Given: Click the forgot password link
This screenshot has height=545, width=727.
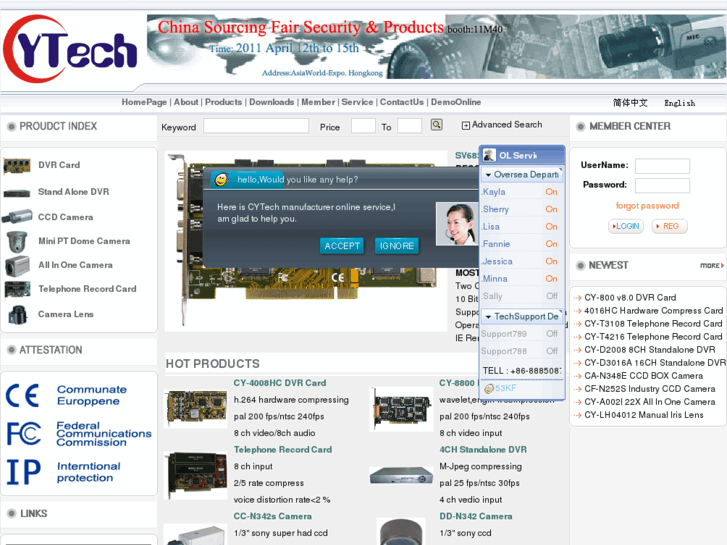Looking at the screenshot, I should [x=647, y=206].
